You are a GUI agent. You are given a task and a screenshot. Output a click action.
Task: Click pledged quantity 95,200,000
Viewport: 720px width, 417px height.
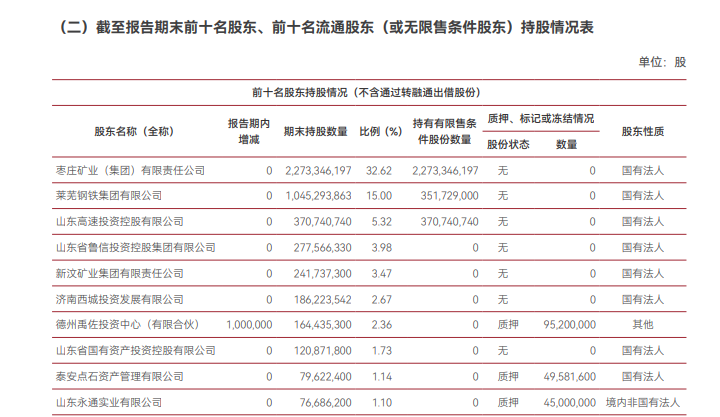click(569, 325)
